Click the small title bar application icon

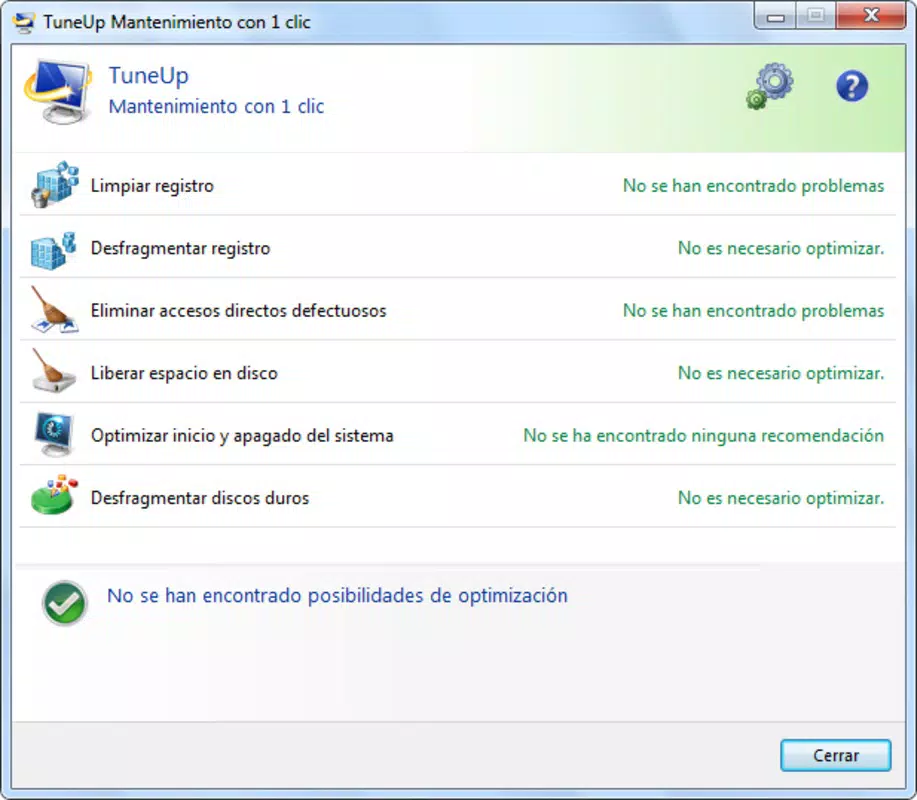(24, 22)
